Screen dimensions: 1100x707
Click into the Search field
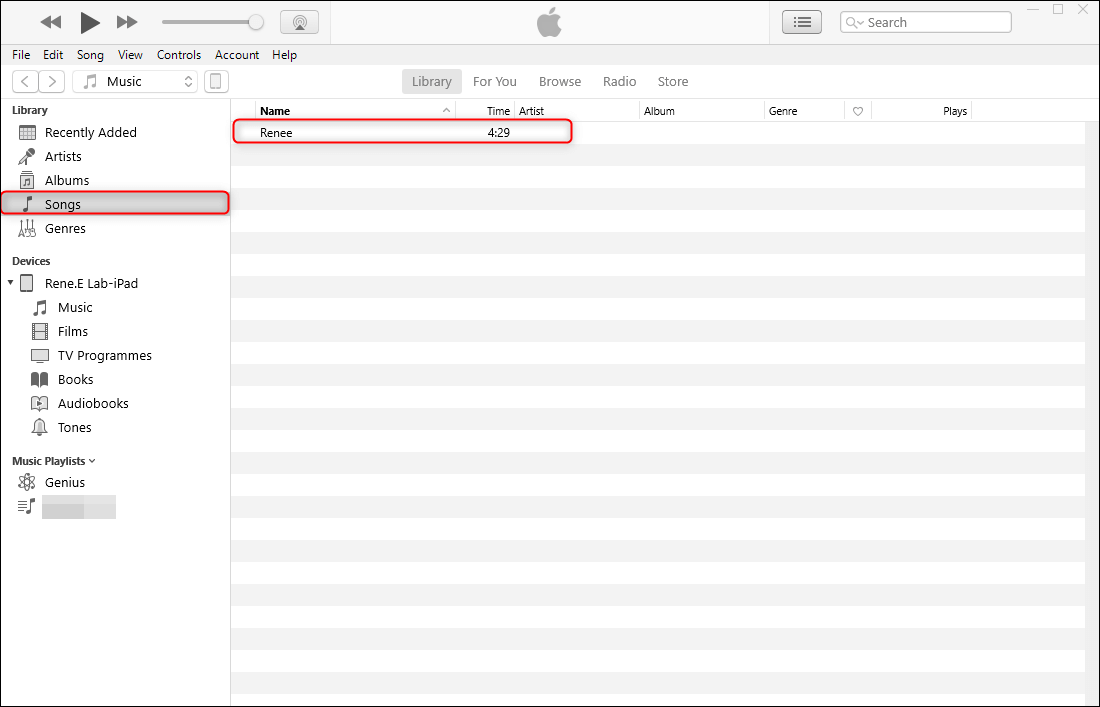(926, 22)
